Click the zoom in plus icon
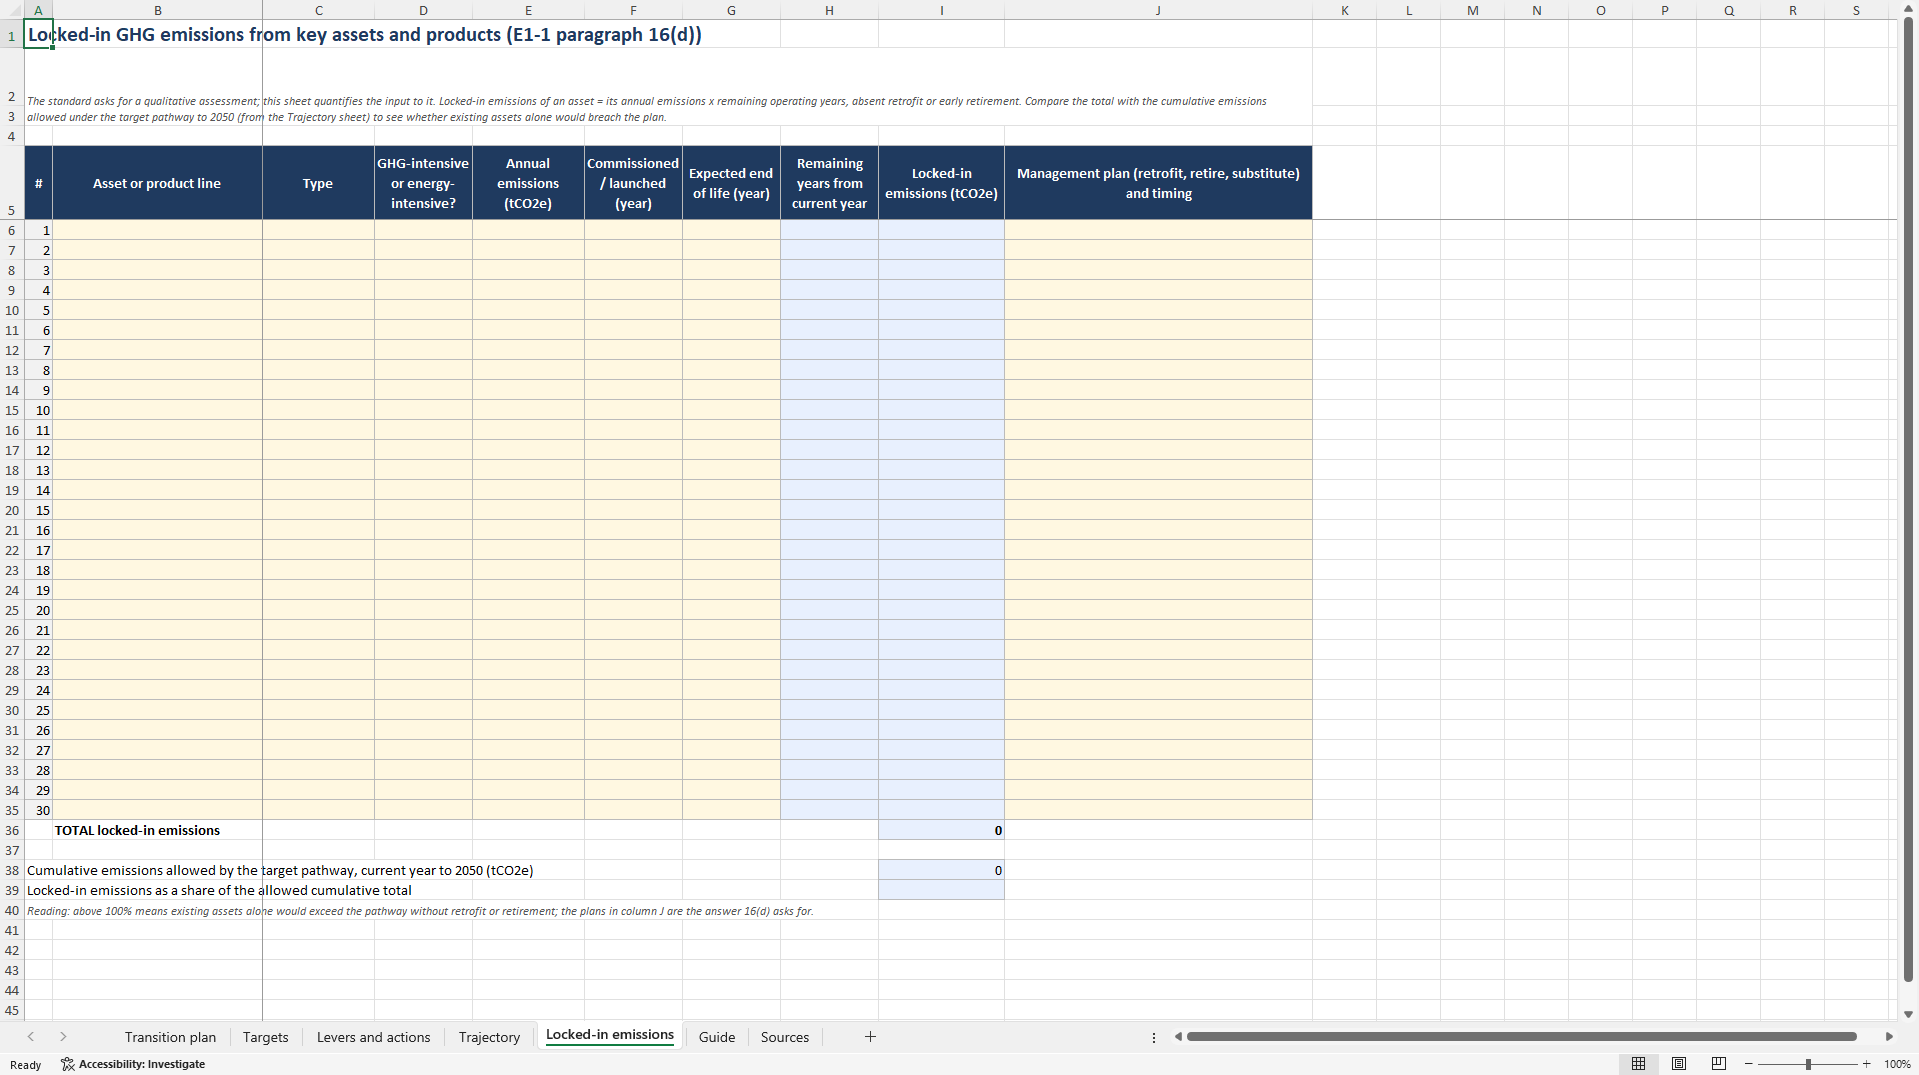The height and width of the screenshot is (1075, 1919). pos(1866,1064)
